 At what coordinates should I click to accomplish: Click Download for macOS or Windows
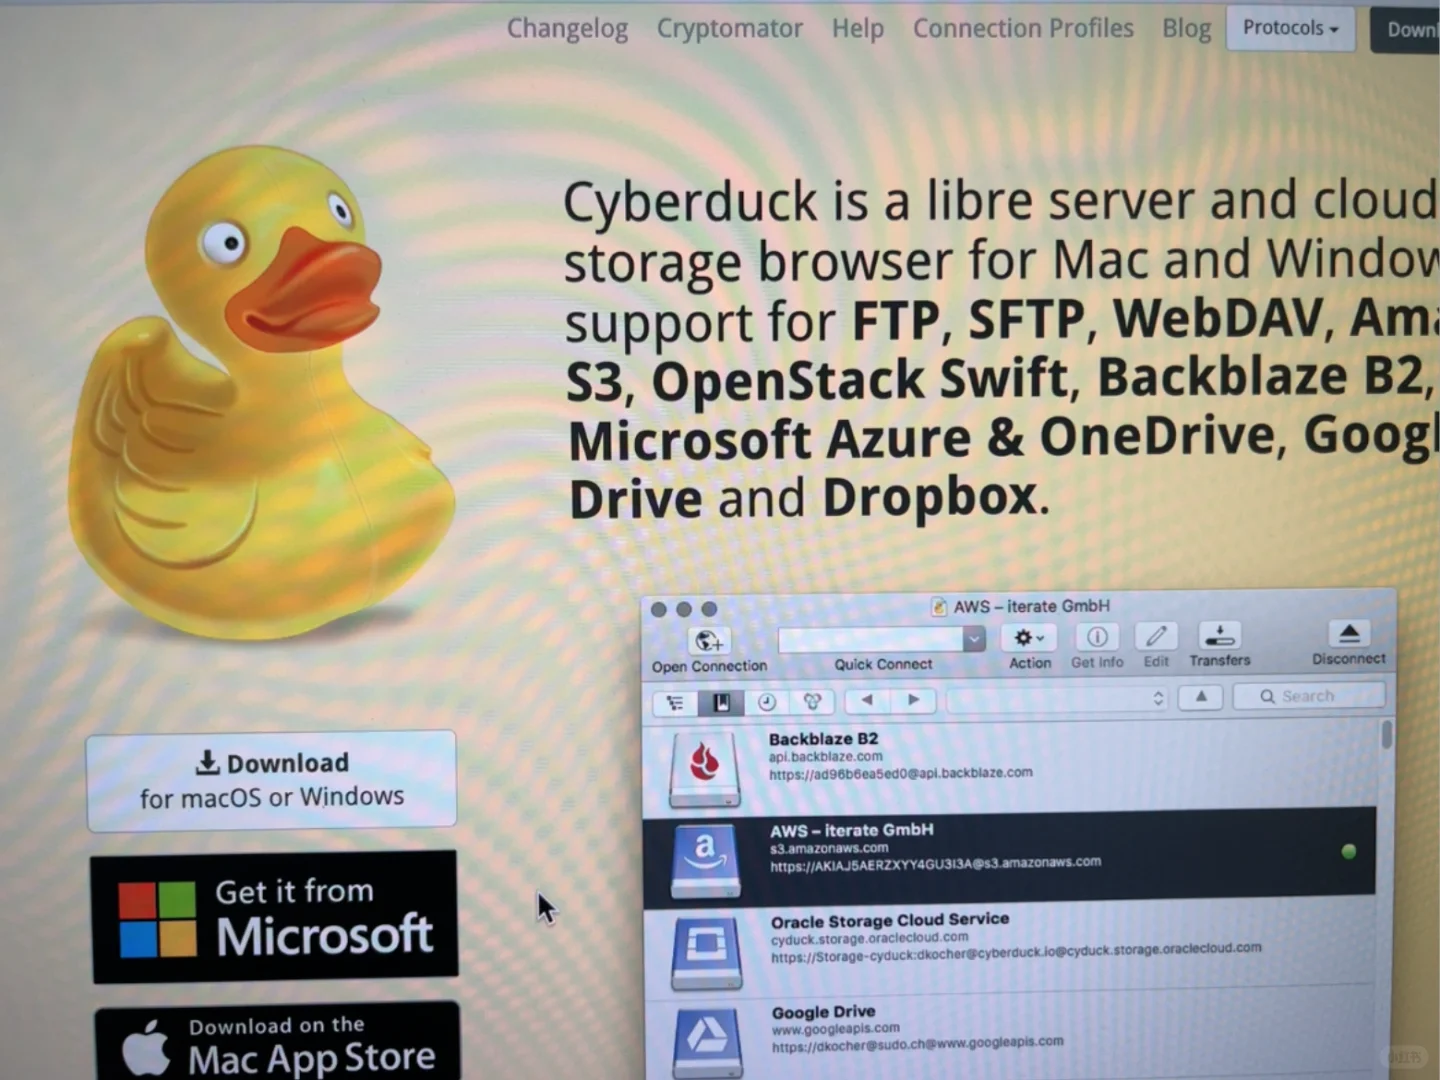coord(271,779)
